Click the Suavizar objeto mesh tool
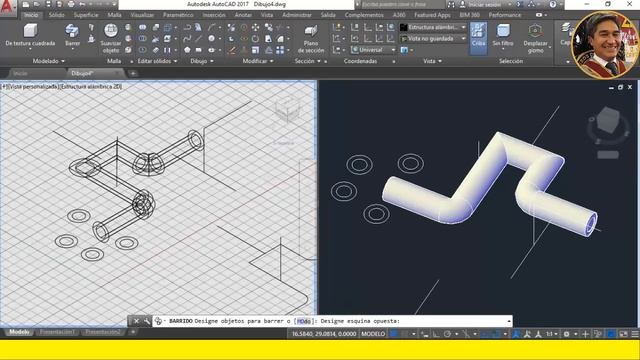 click(111, 38)
